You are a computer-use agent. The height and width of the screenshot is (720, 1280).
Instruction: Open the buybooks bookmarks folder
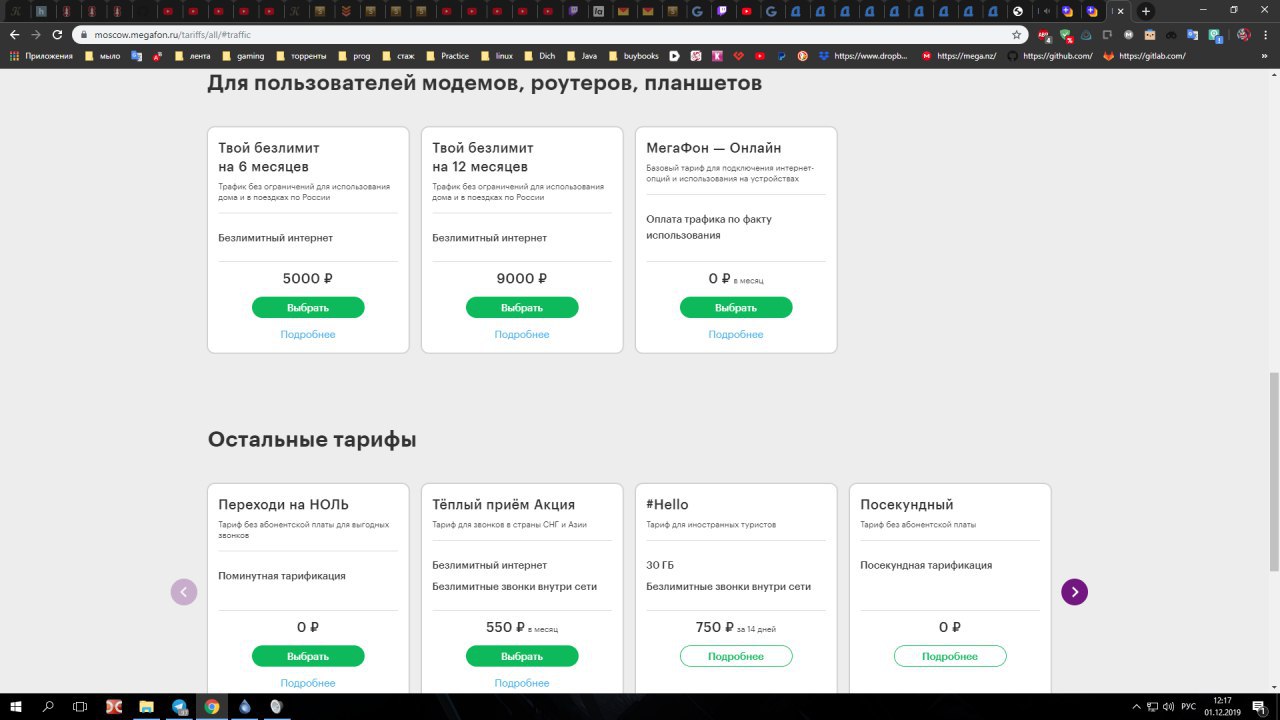pos(633,56)
